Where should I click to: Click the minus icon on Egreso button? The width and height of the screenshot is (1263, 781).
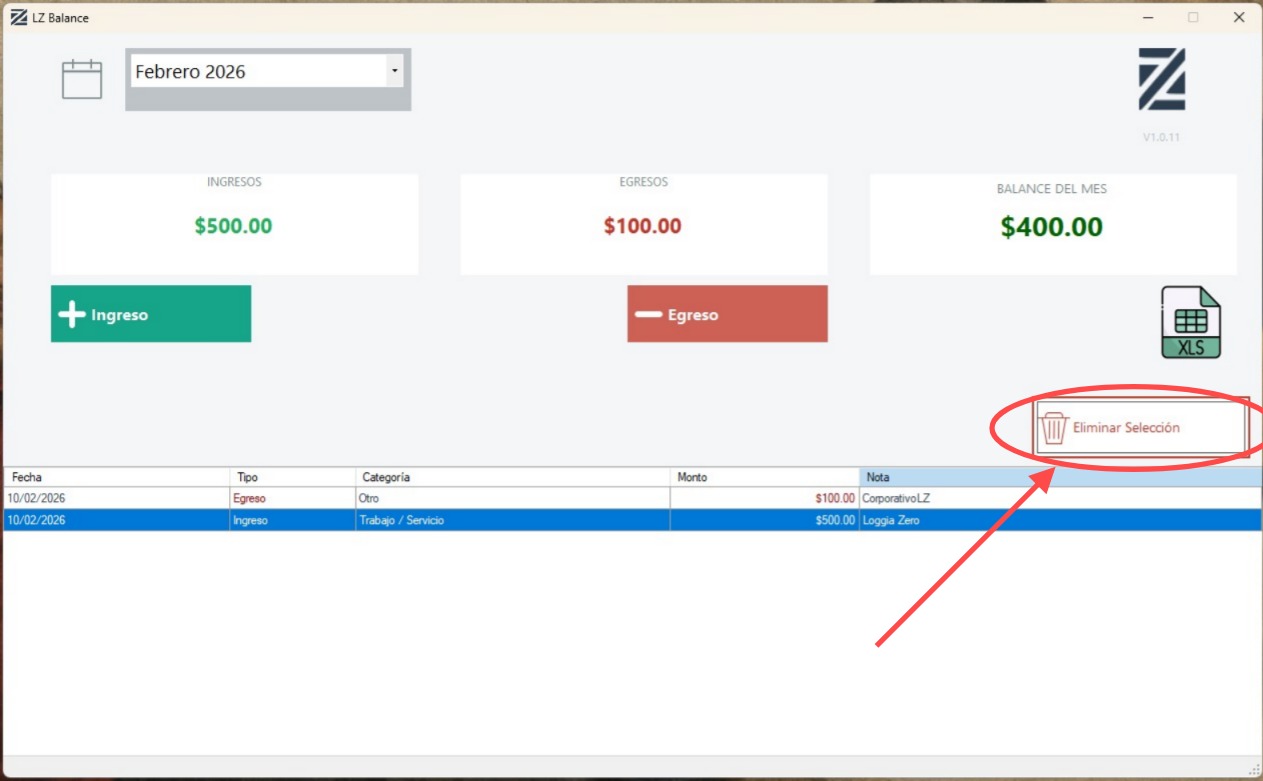coord(649,315)
